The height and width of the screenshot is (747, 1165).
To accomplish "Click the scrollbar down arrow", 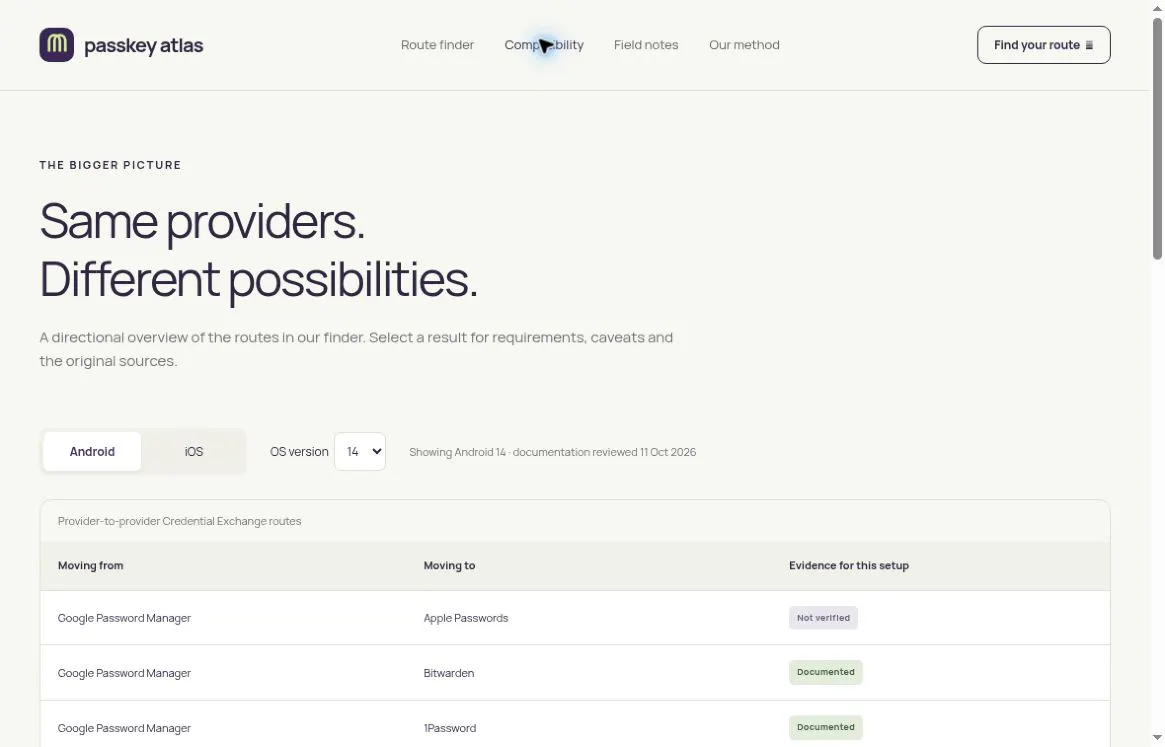I will 1157,737.
